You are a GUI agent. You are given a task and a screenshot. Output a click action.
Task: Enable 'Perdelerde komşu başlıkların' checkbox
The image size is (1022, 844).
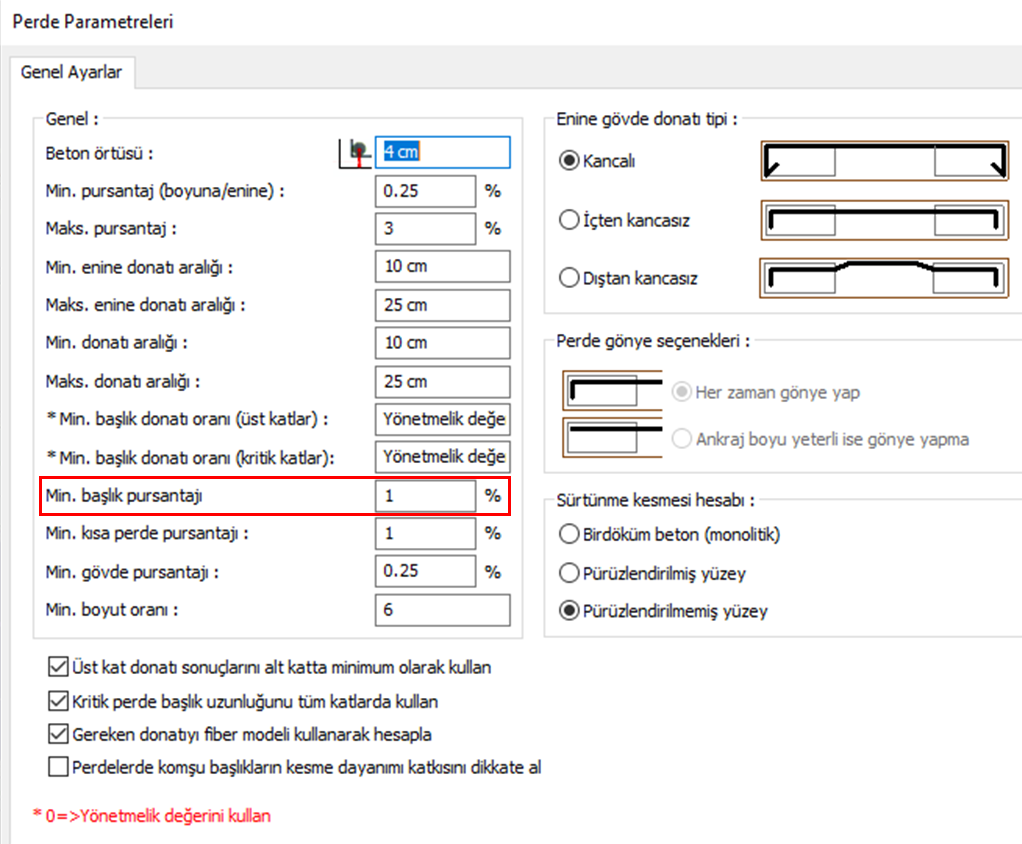(x=58, y=768)
